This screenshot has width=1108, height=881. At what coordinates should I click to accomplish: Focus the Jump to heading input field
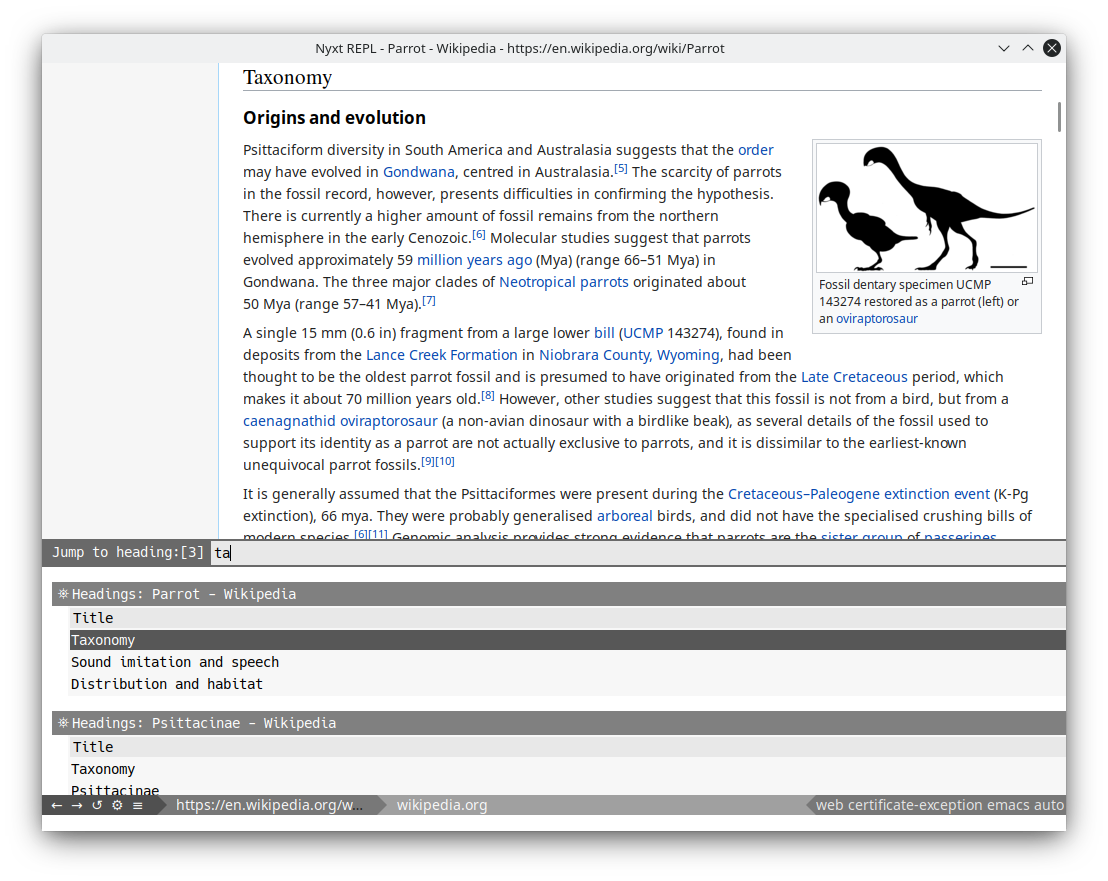click(638, 552)
